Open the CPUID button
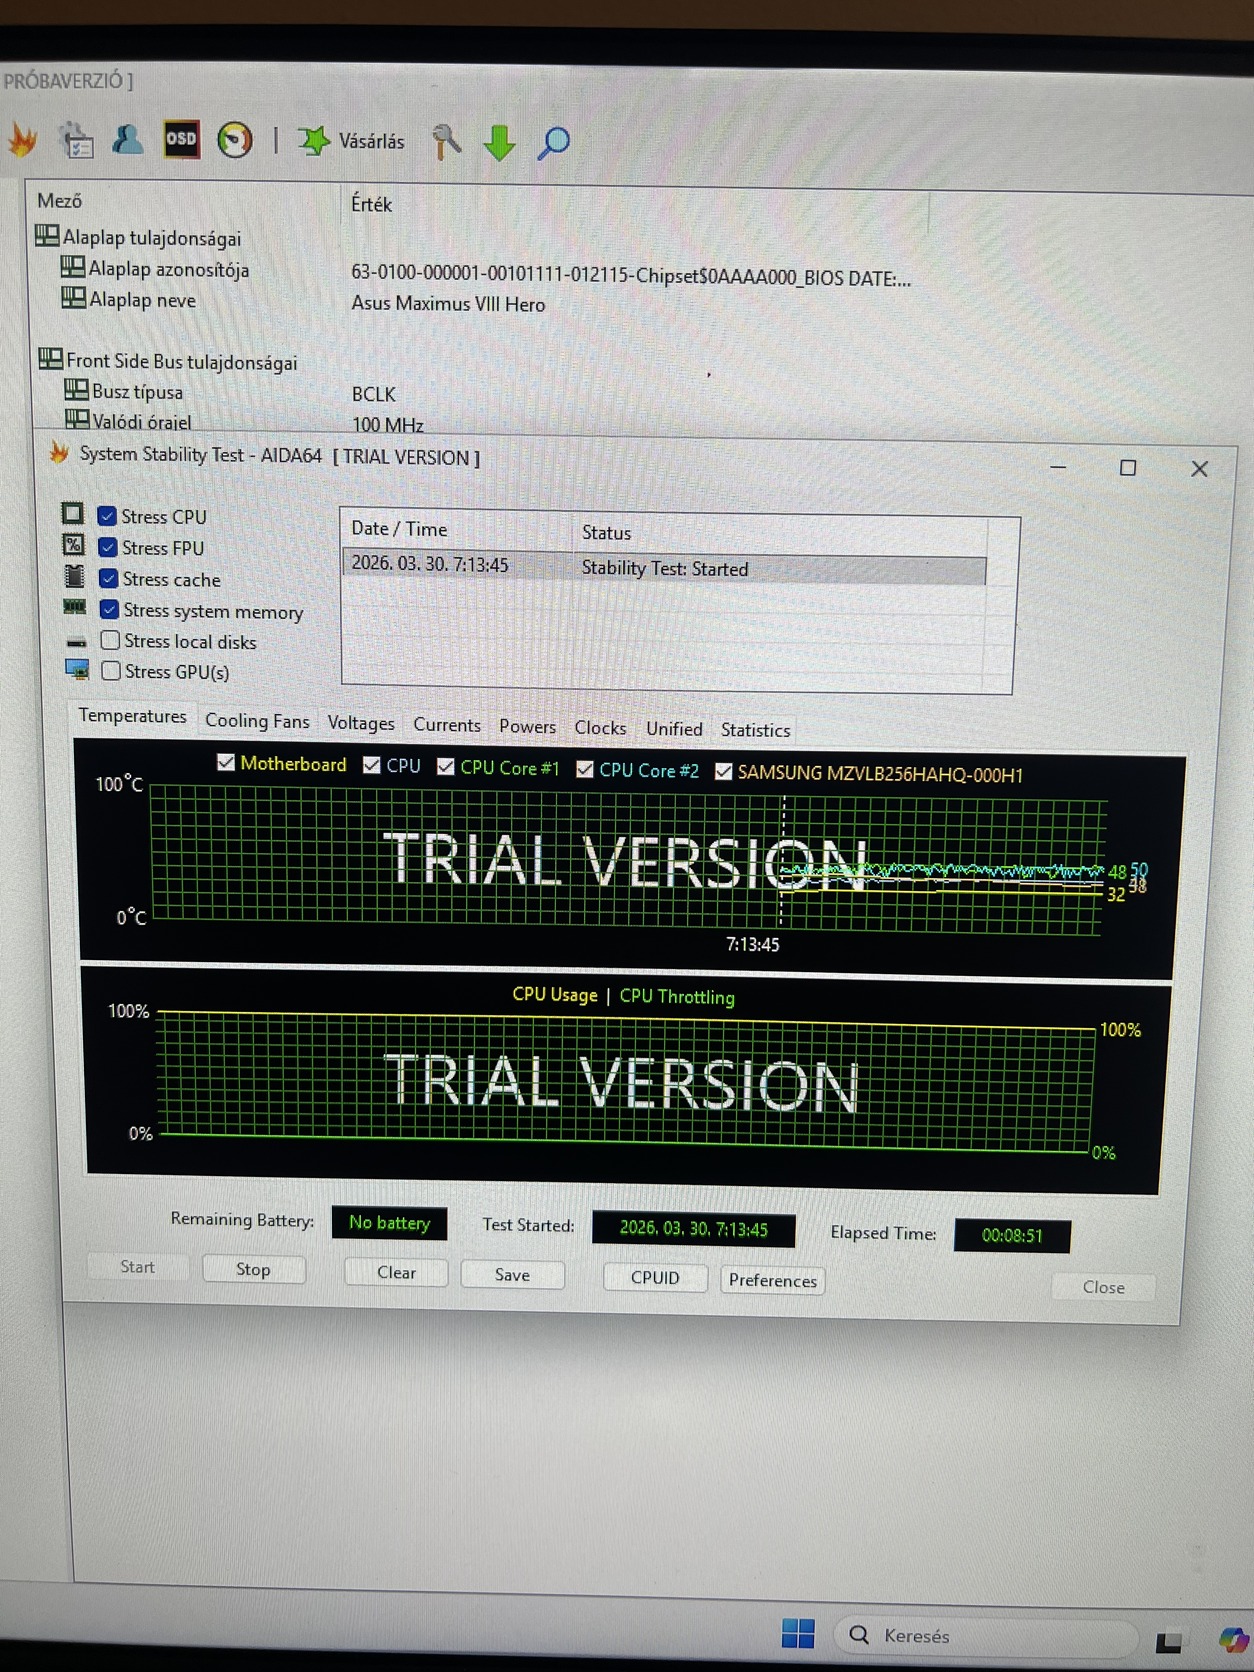This screenshot has width=1254, height=1672. (655, 1278)
